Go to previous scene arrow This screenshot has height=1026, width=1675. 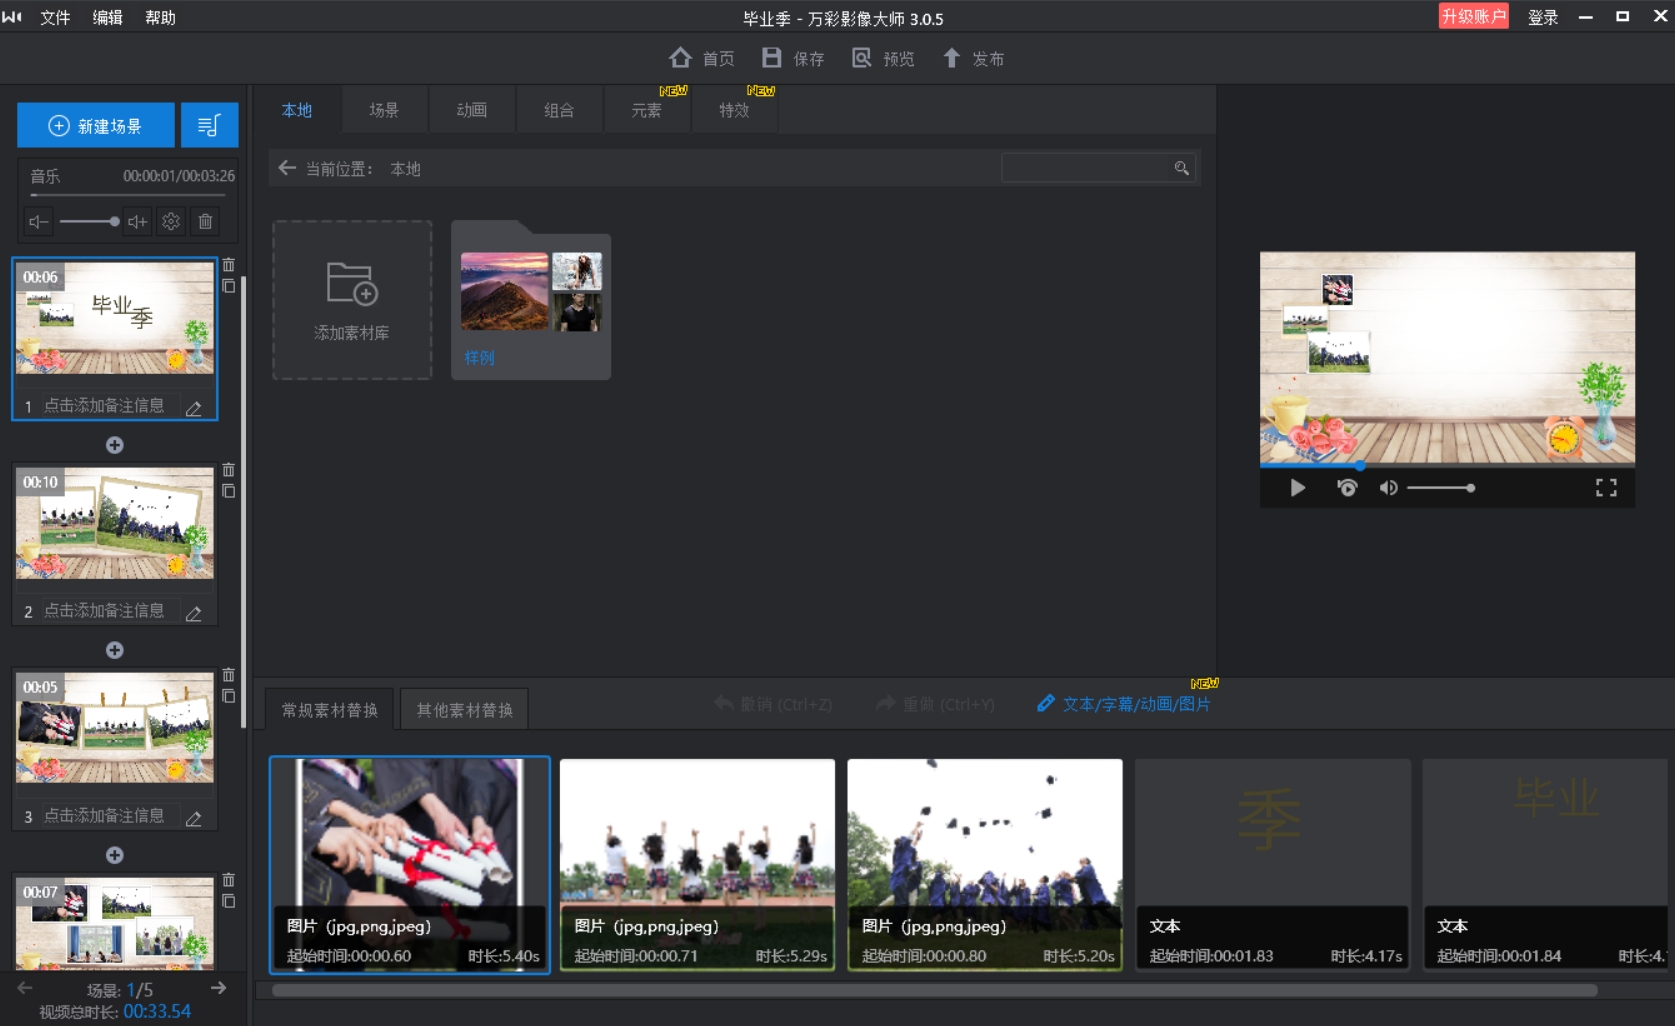(25, 988)
